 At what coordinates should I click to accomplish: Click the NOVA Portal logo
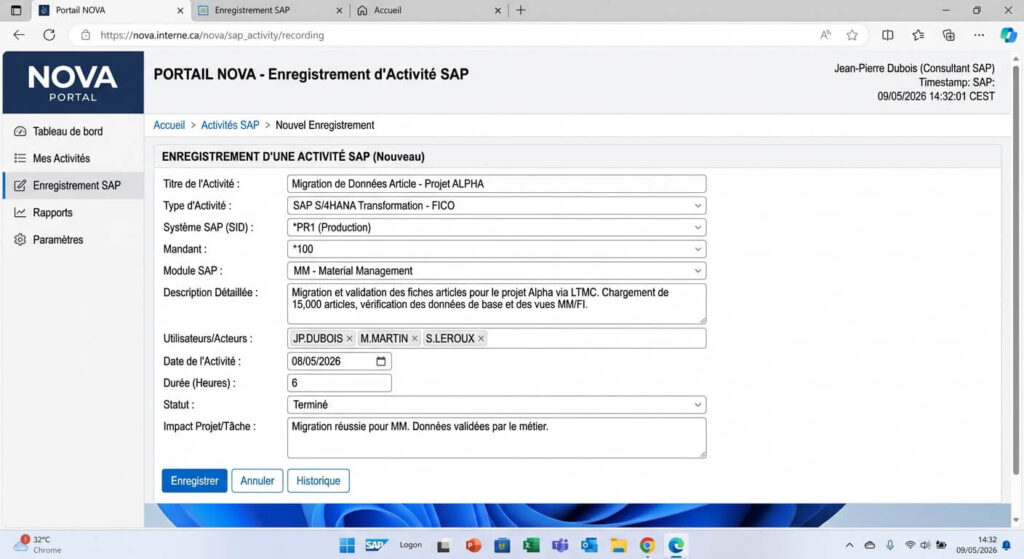(73, 83)
